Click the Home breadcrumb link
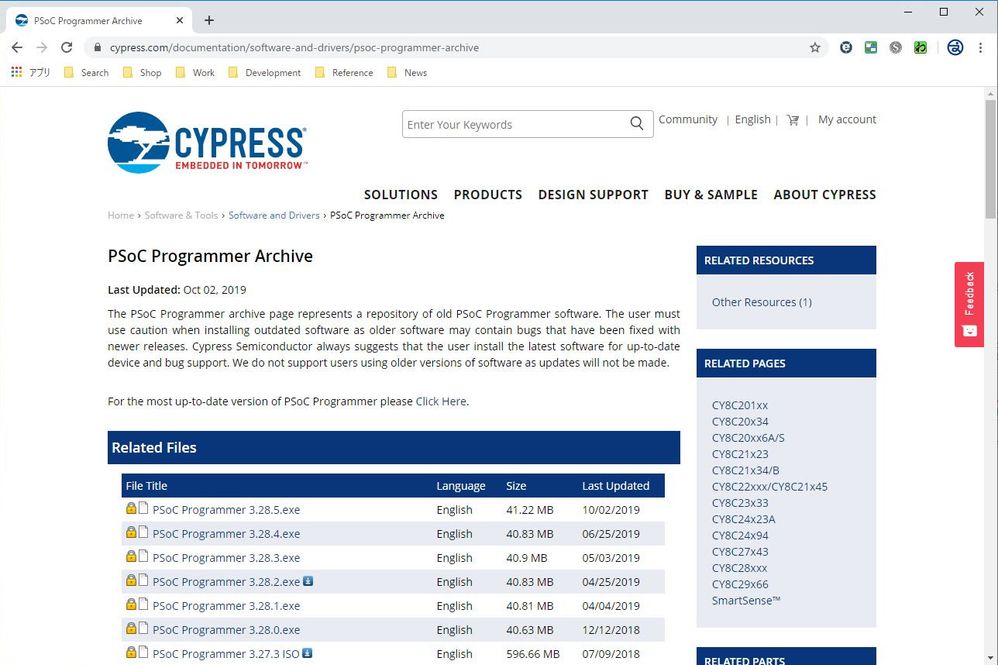The width and height of the screenshot is (998, 665). point(121,216)
